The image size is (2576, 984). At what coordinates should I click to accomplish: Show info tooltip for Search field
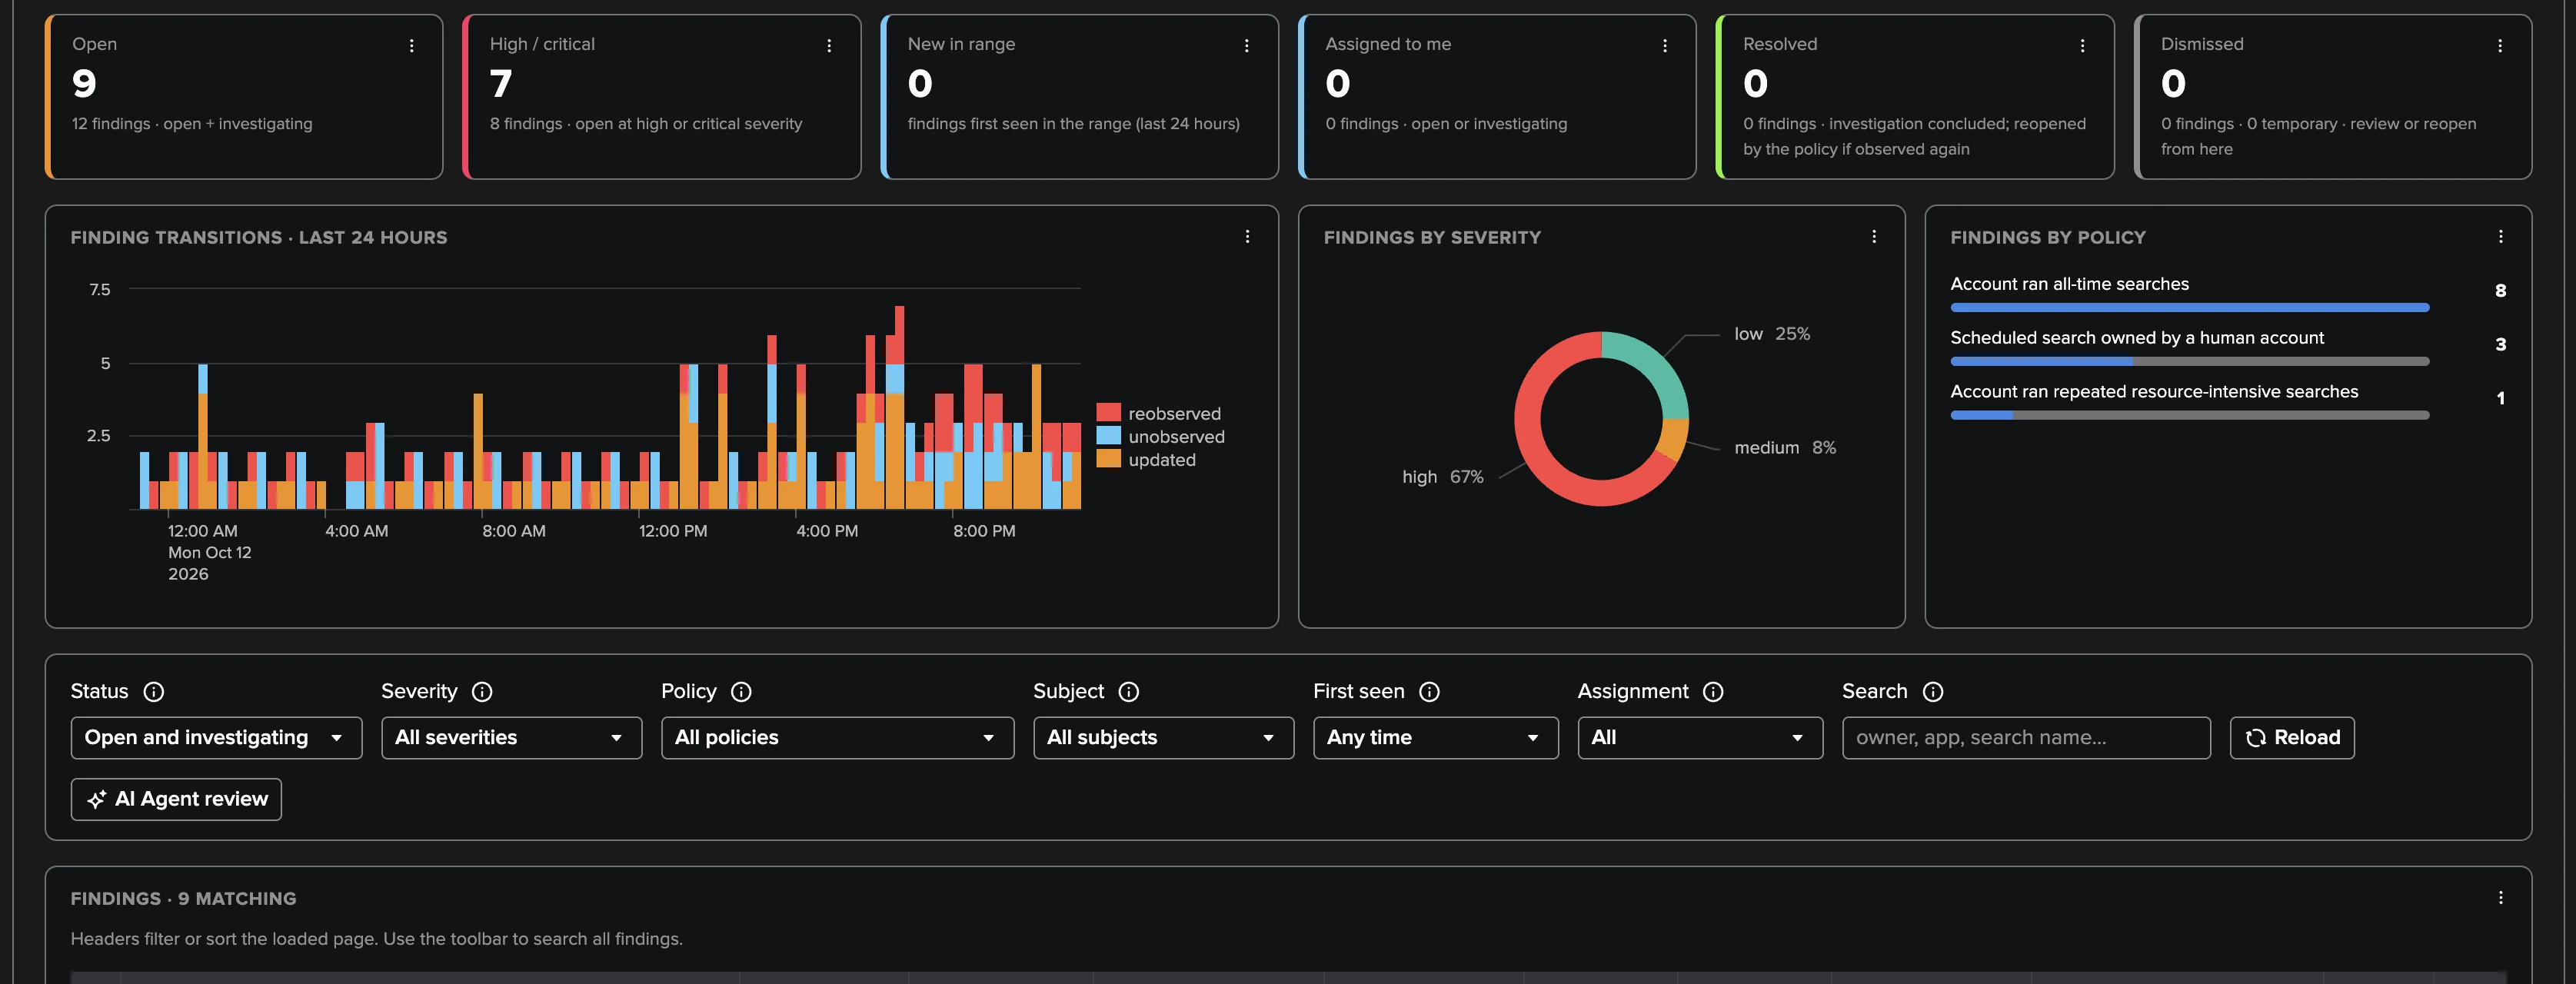pyautogui.click(x=1933, y=692)
